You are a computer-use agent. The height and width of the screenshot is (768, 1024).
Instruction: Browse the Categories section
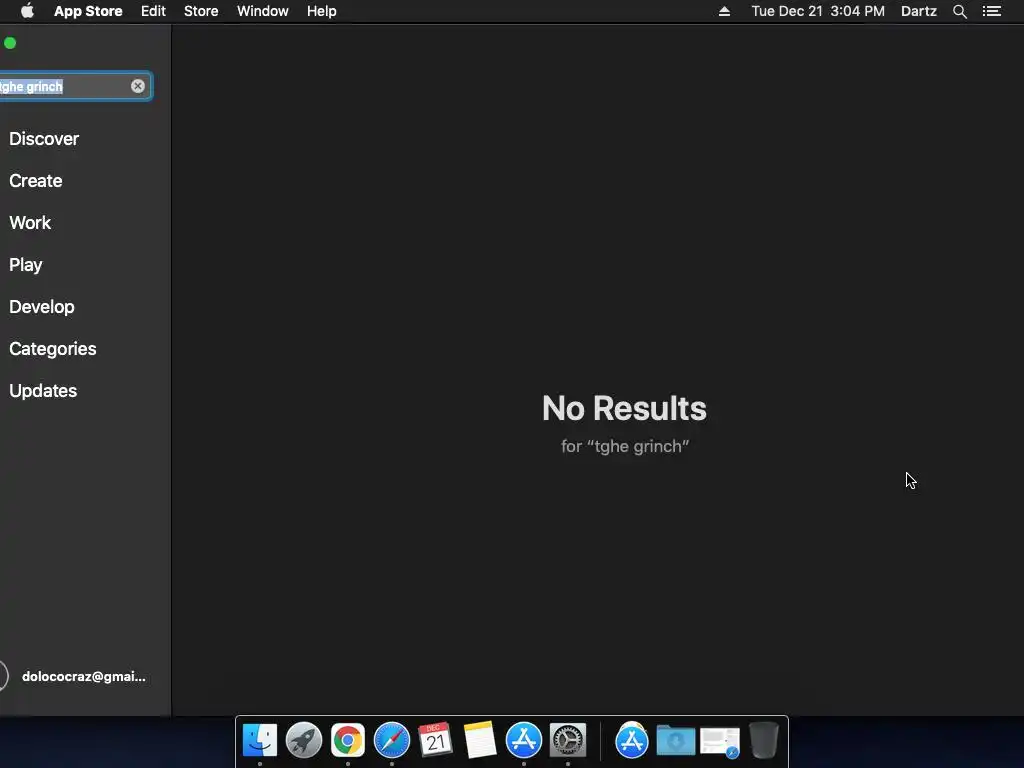tap(53, 349)
